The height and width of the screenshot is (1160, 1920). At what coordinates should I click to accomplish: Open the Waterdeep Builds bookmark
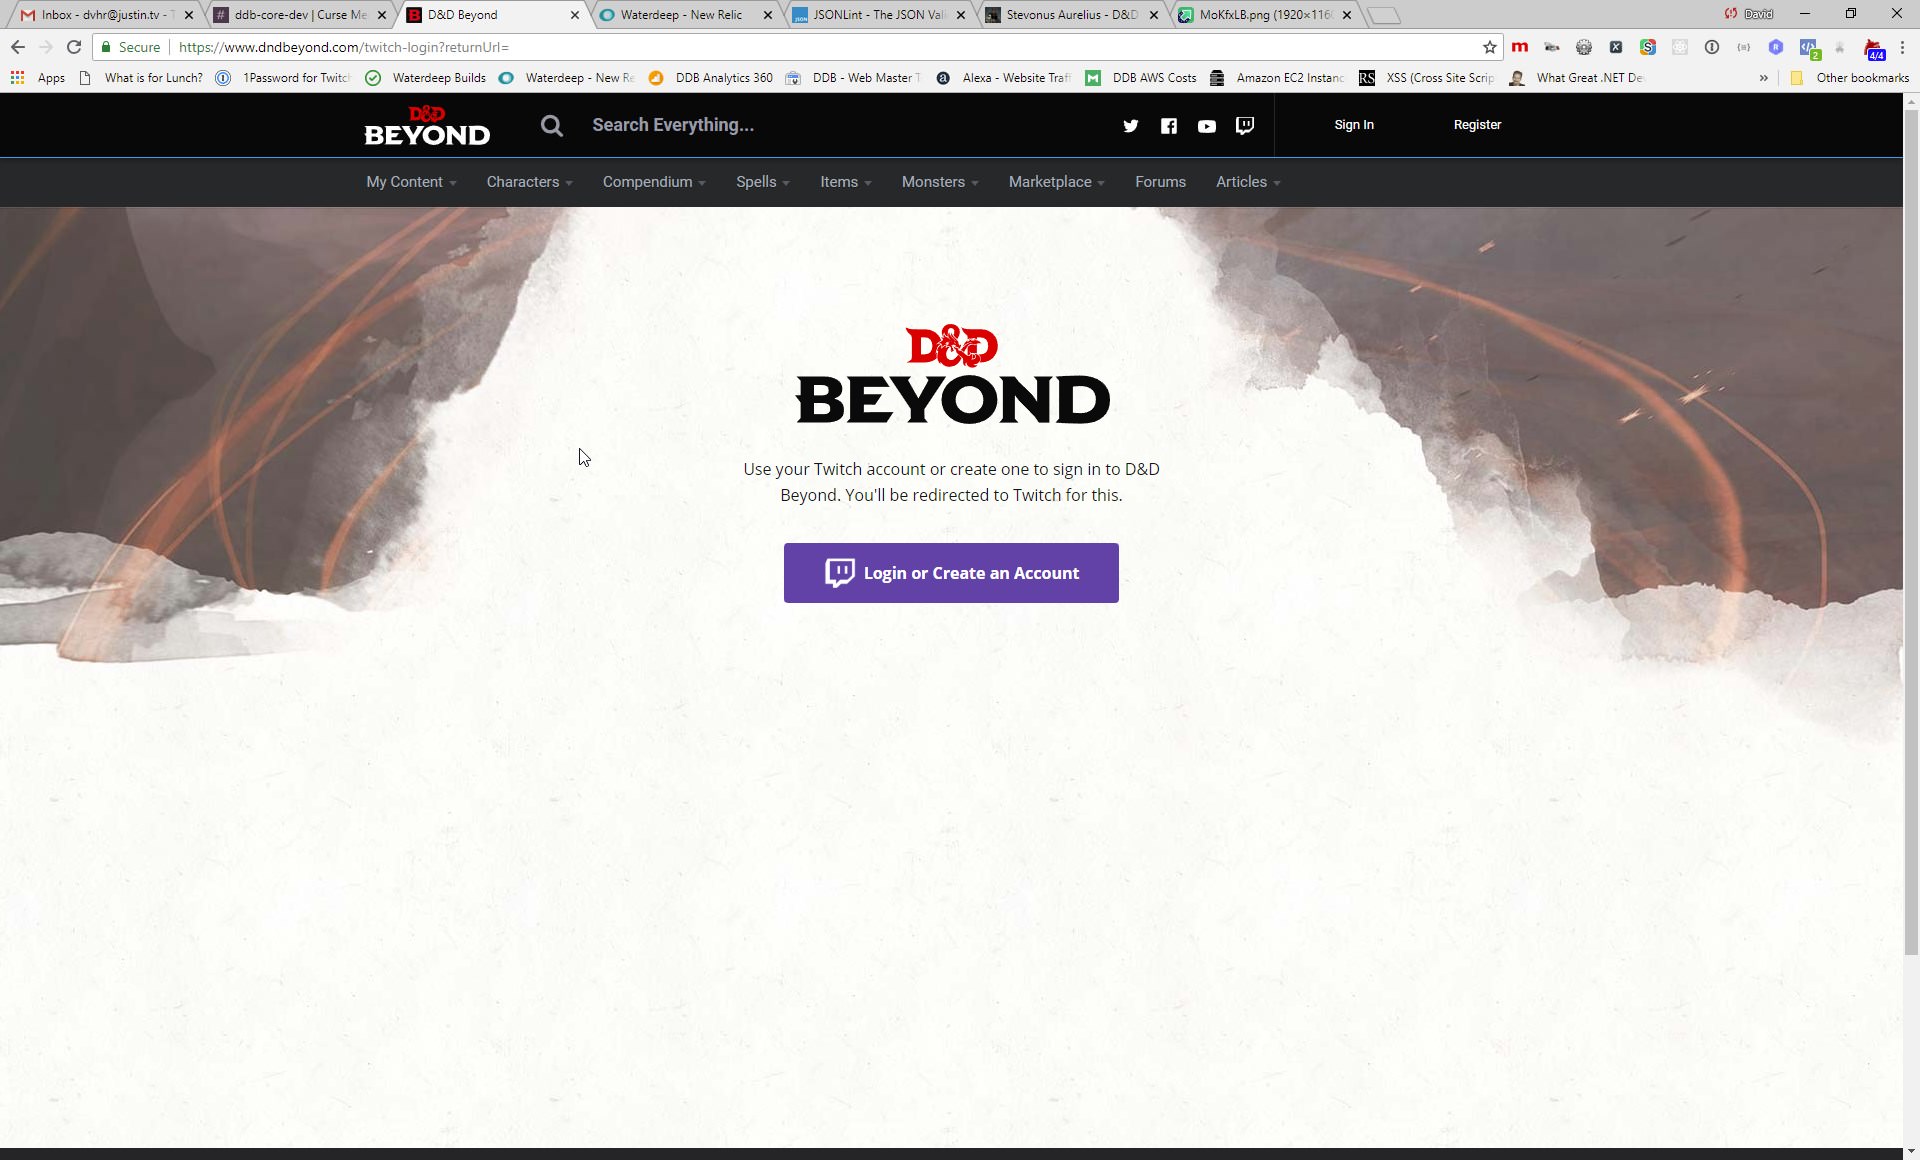point(426,78)
